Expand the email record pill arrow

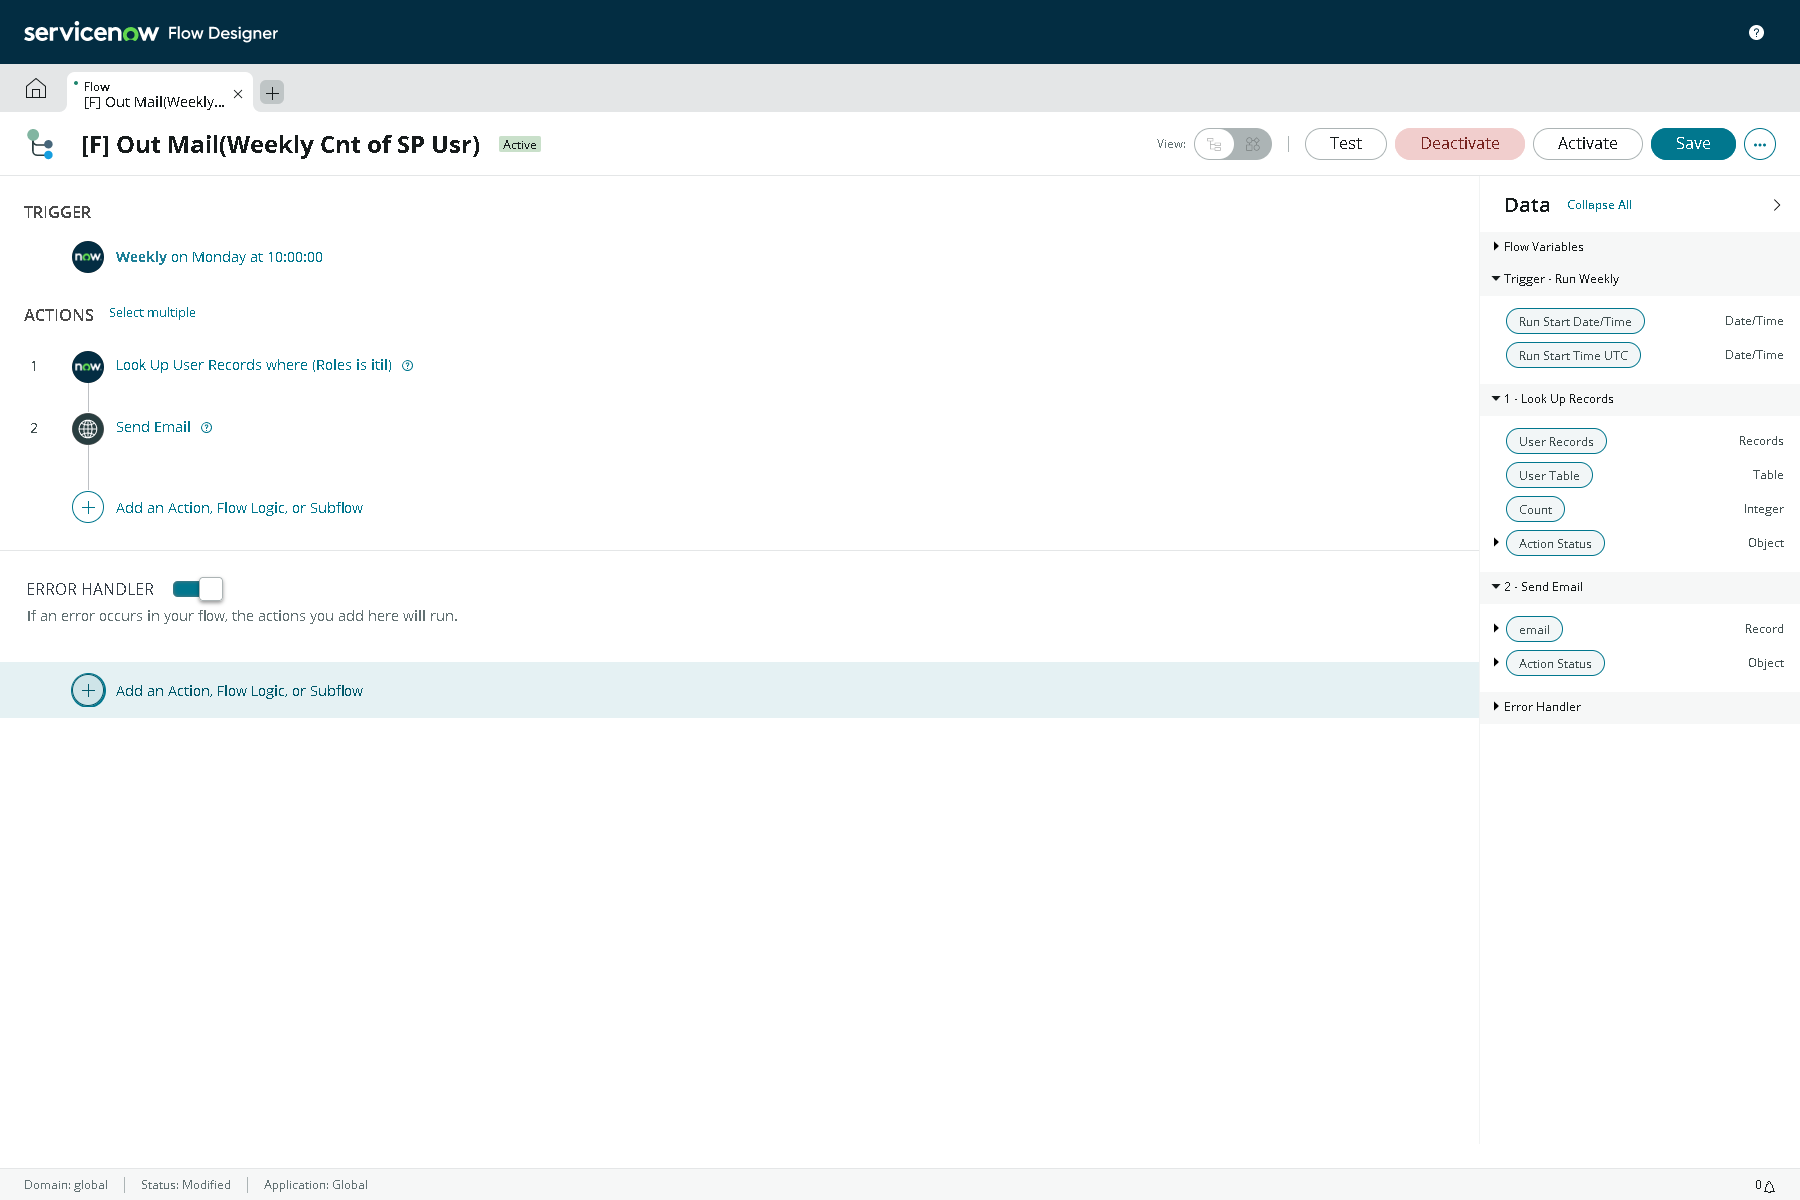click(1496, 628)
